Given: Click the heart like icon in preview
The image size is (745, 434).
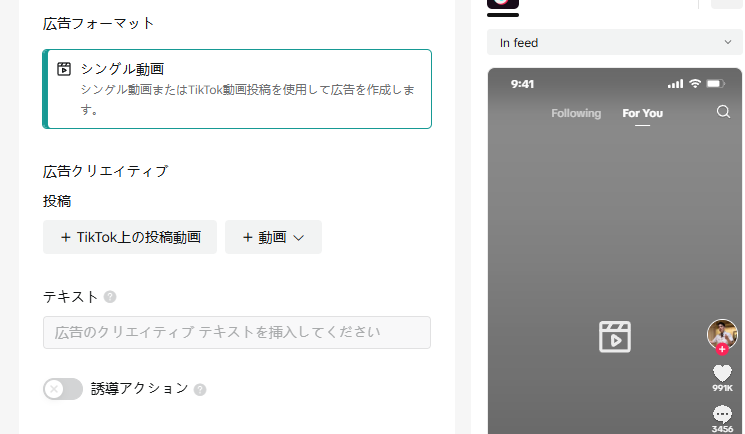Looking at the screenshot, I should pyautogui.click(x=722, y=373).
